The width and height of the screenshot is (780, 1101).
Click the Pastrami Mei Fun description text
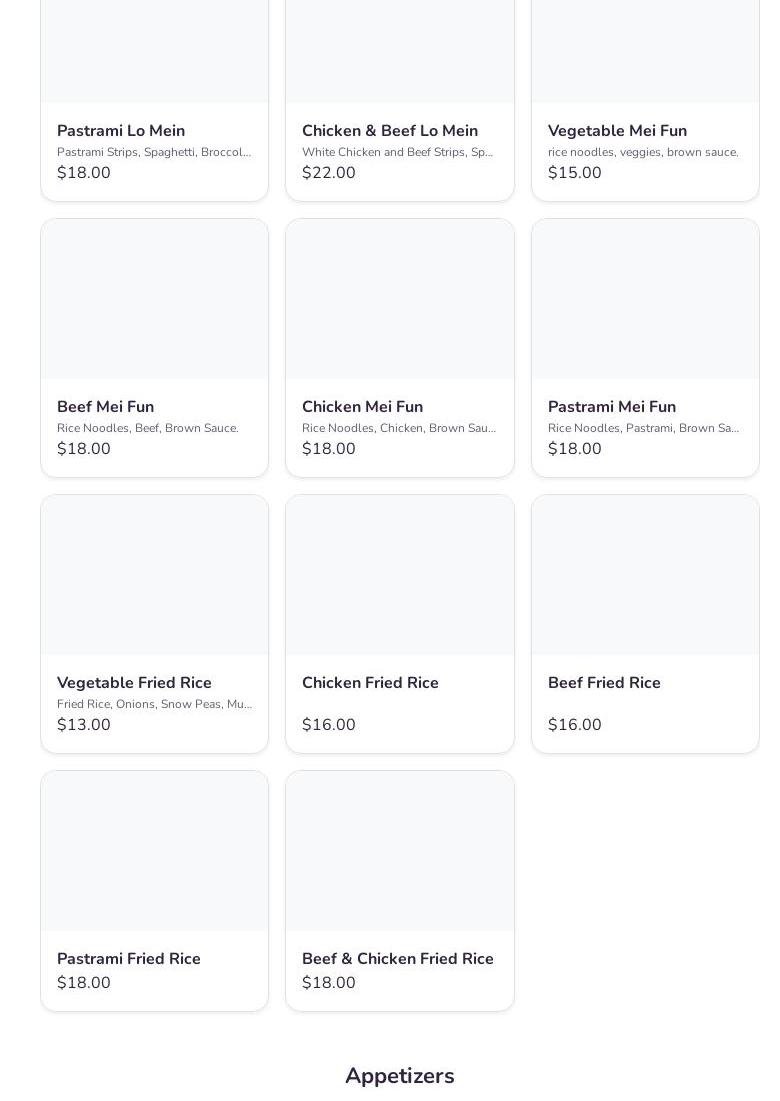point(643,428)
